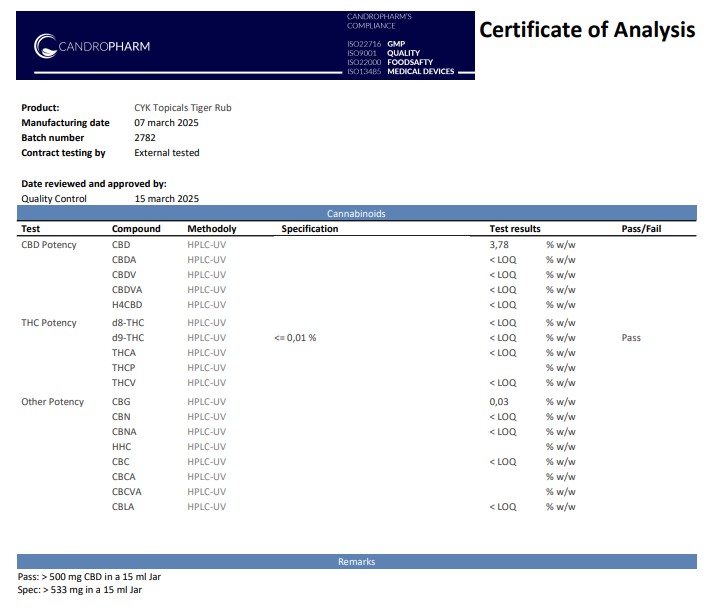The image size is (717, 608).
Task: Click the Other Potency test label
Action: [53, 402]
